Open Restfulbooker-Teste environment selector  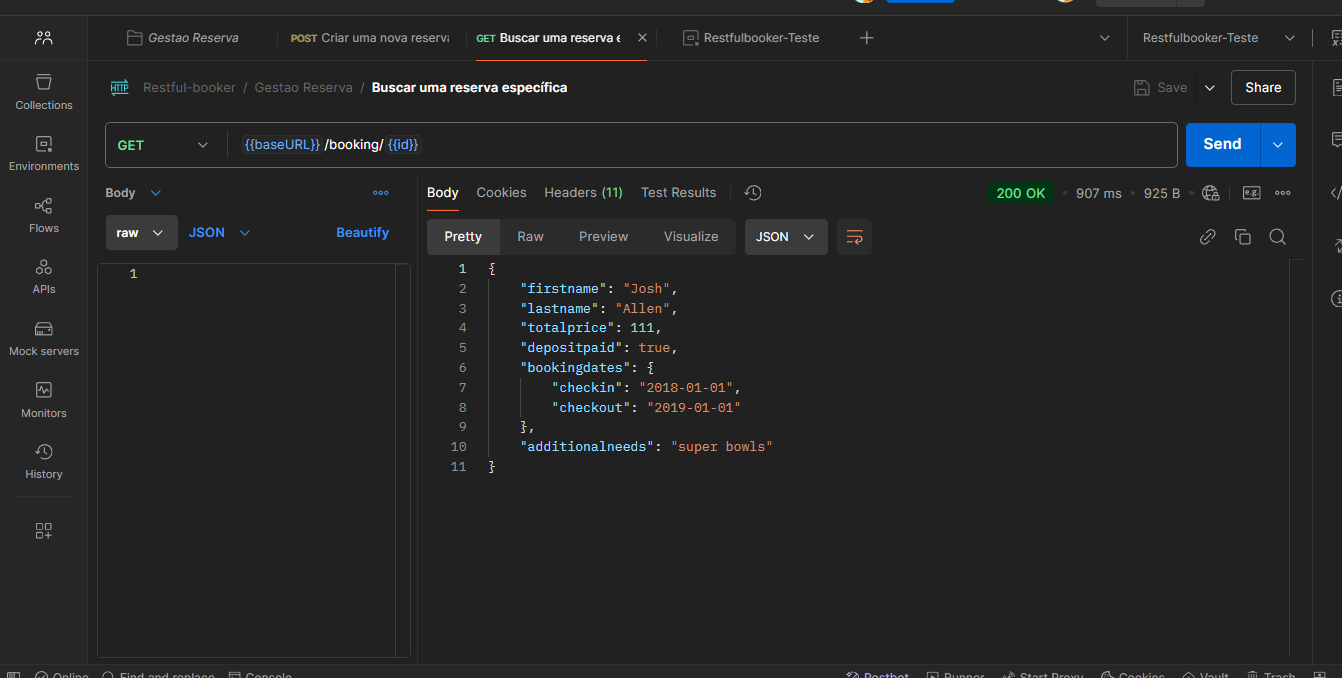click(x=1215, y=38)
